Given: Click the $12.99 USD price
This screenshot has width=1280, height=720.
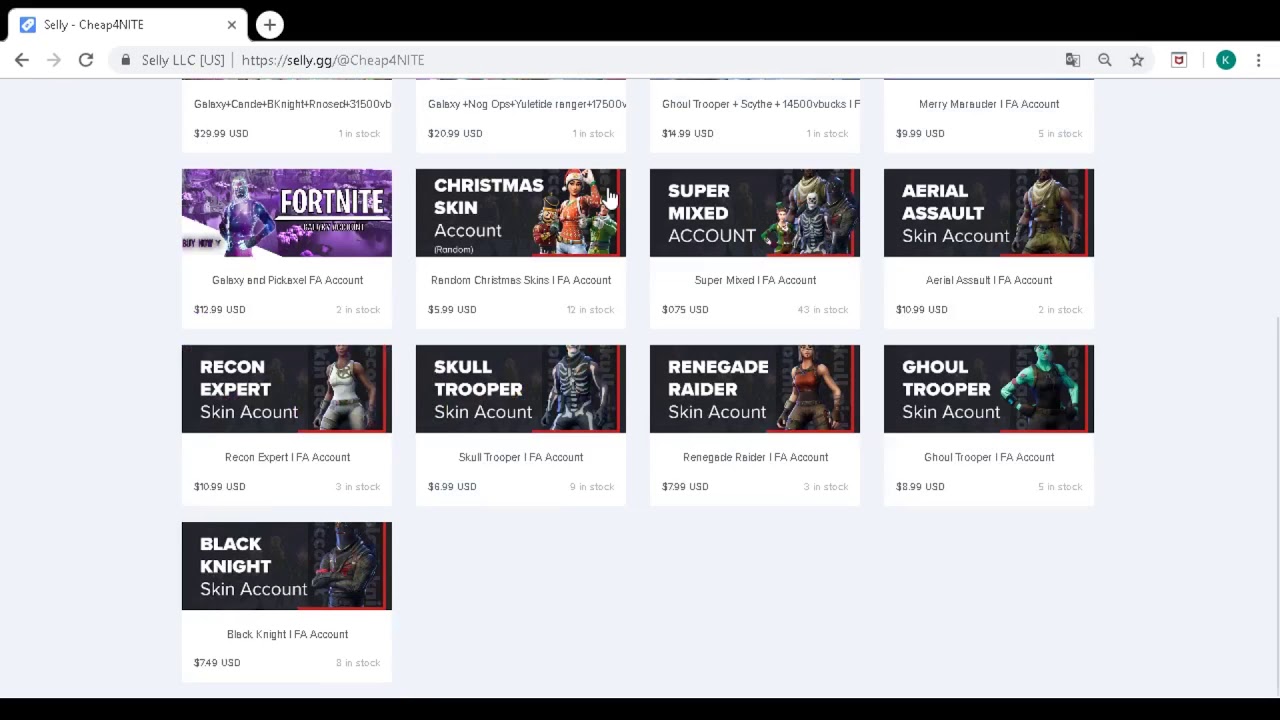Looking at the screenshot, I should tap(220, 310).
